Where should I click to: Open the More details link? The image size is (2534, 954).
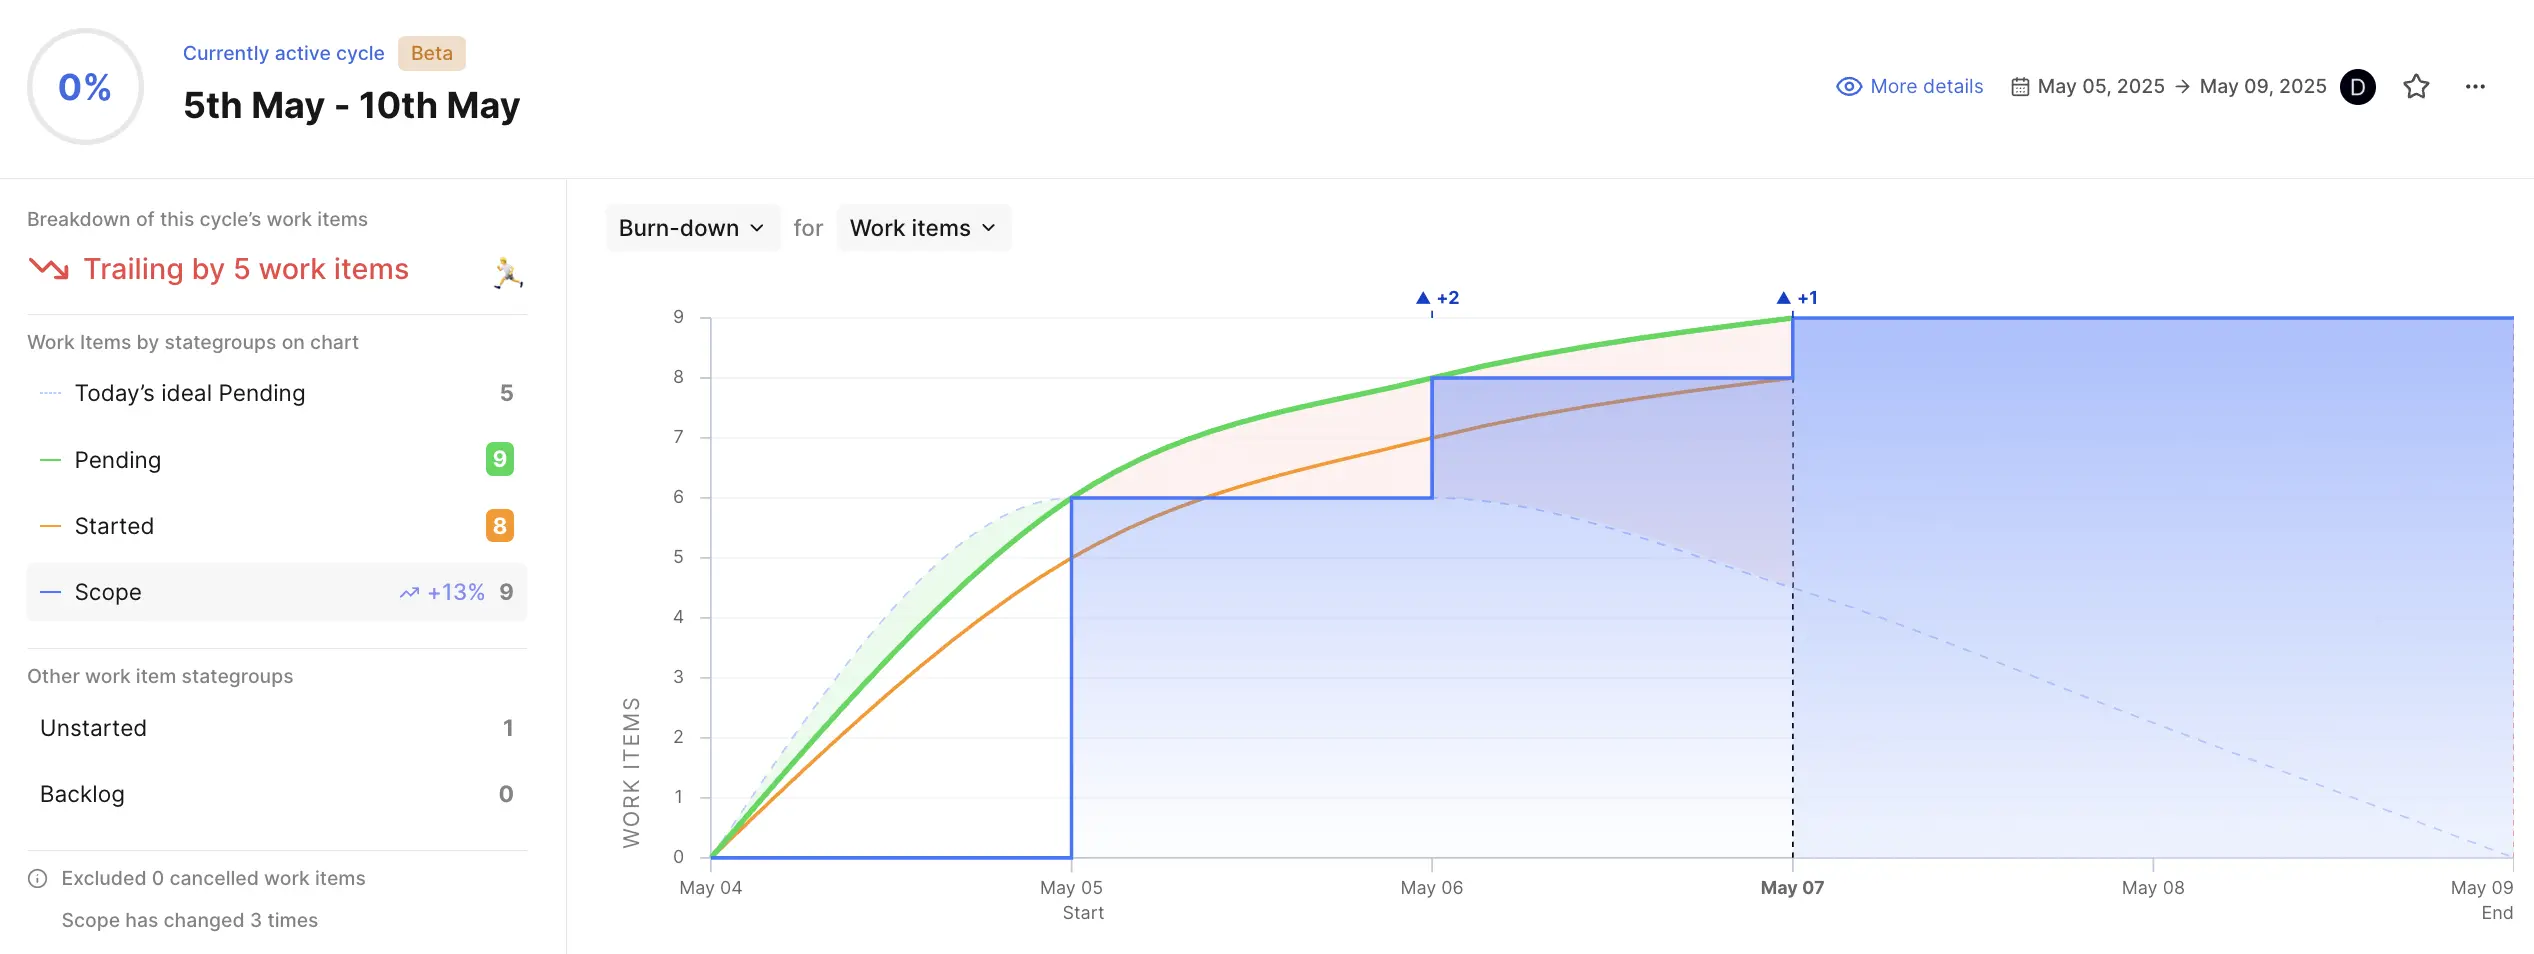(x=1926, y=87)
